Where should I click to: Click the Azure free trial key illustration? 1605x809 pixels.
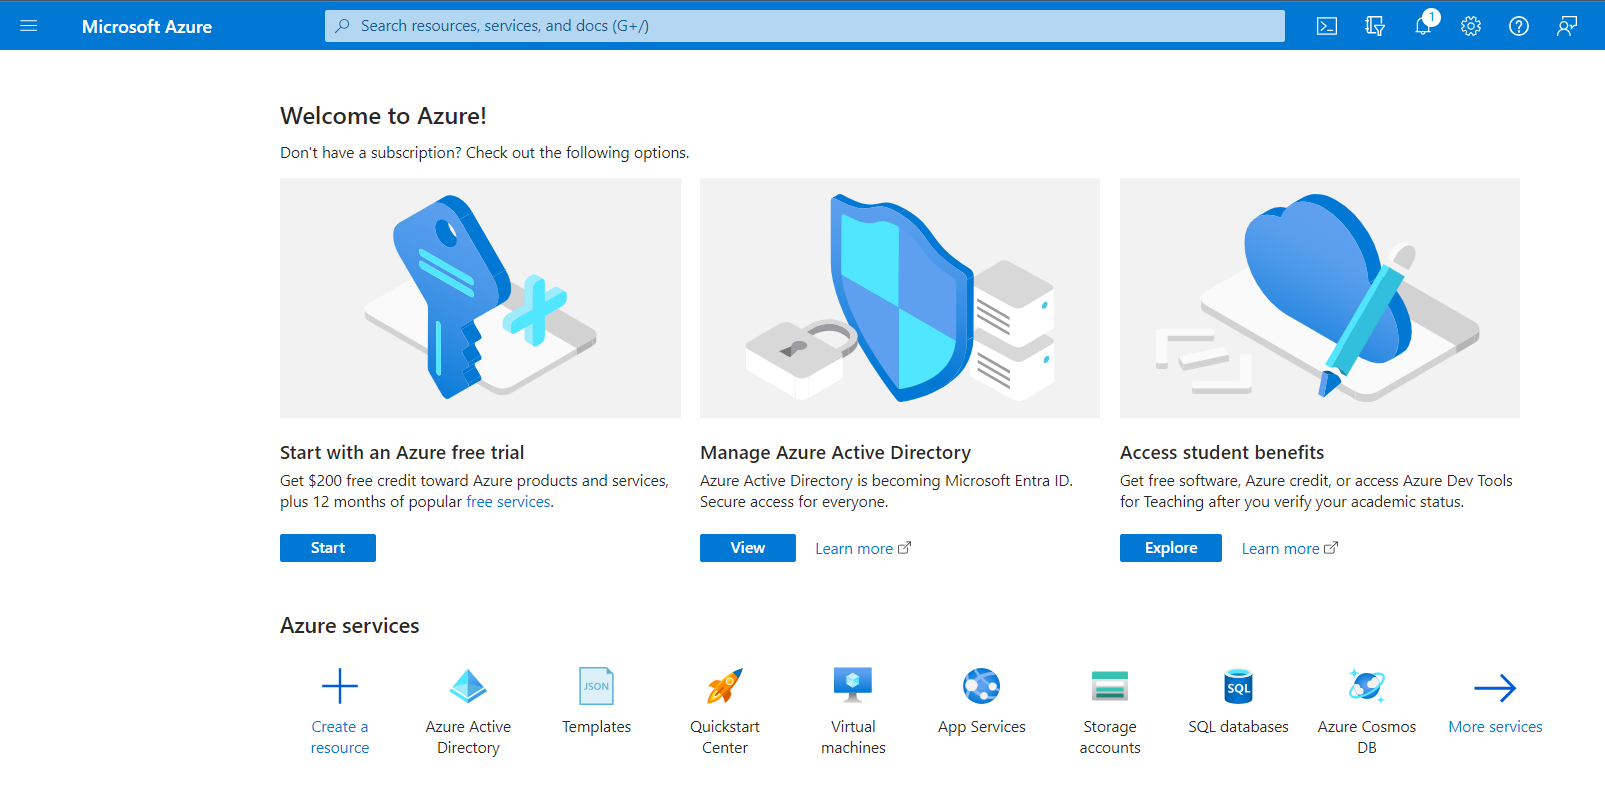(480, 298)
